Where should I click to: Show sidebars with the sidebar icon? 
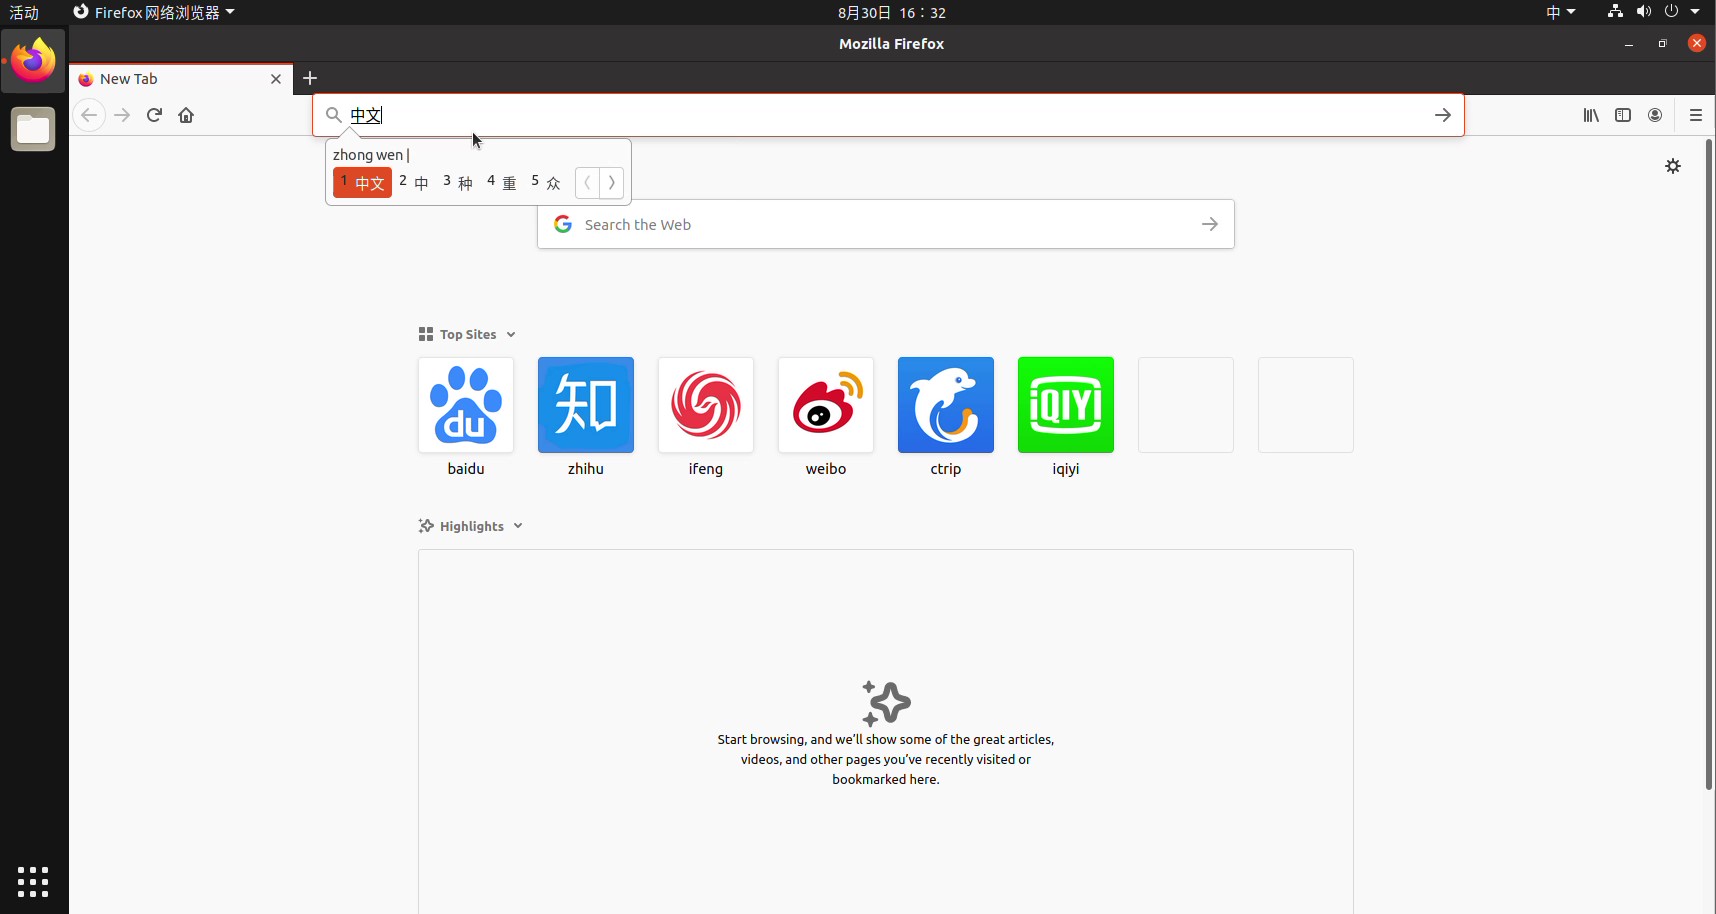coord(1623,115)
